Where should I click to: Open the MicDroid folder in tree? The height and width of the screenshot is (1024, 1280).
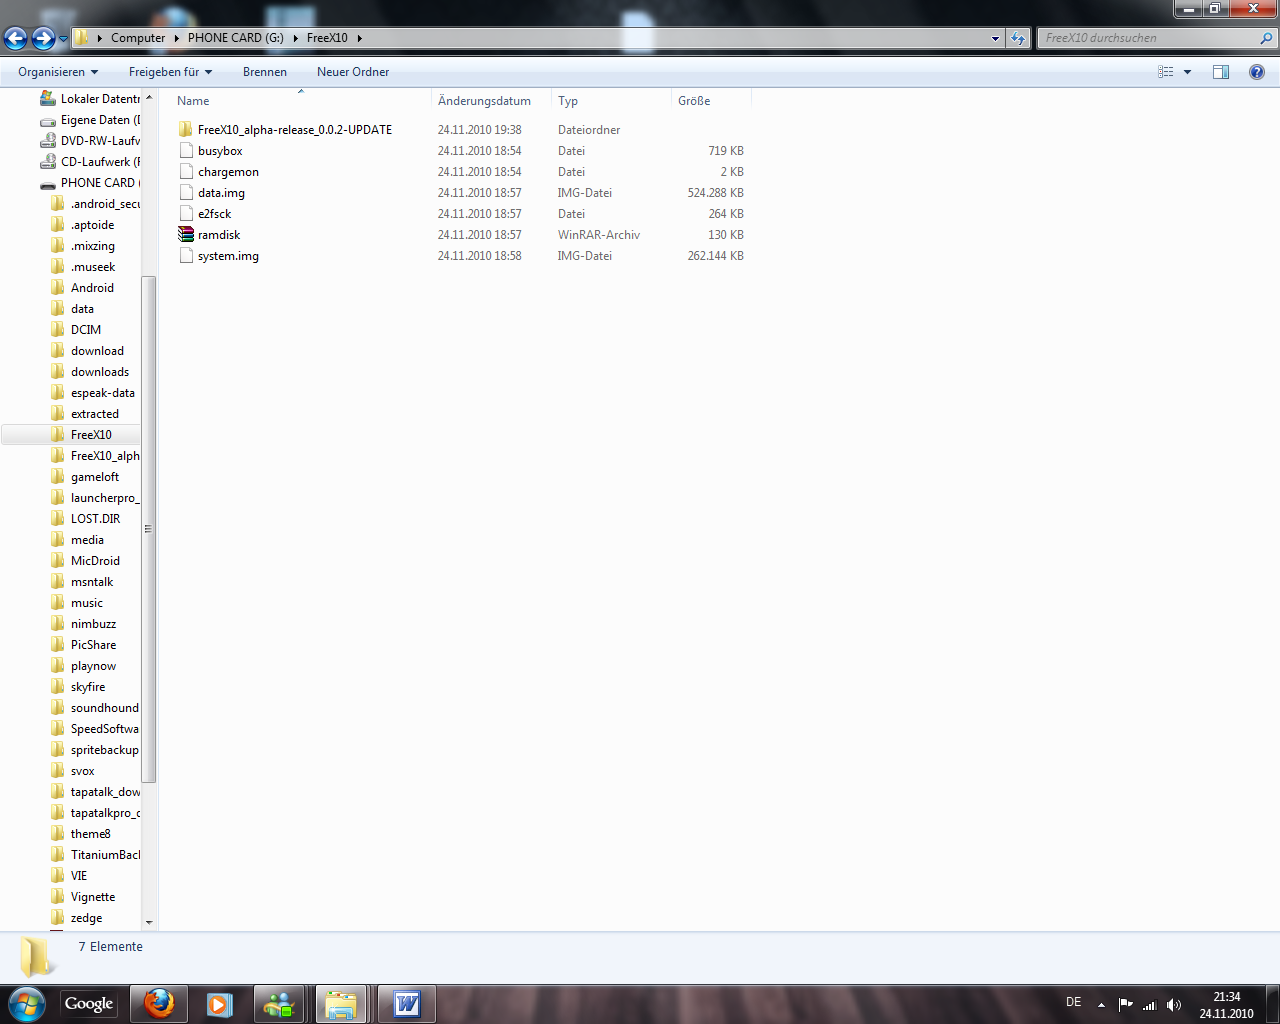coord(86,561)
